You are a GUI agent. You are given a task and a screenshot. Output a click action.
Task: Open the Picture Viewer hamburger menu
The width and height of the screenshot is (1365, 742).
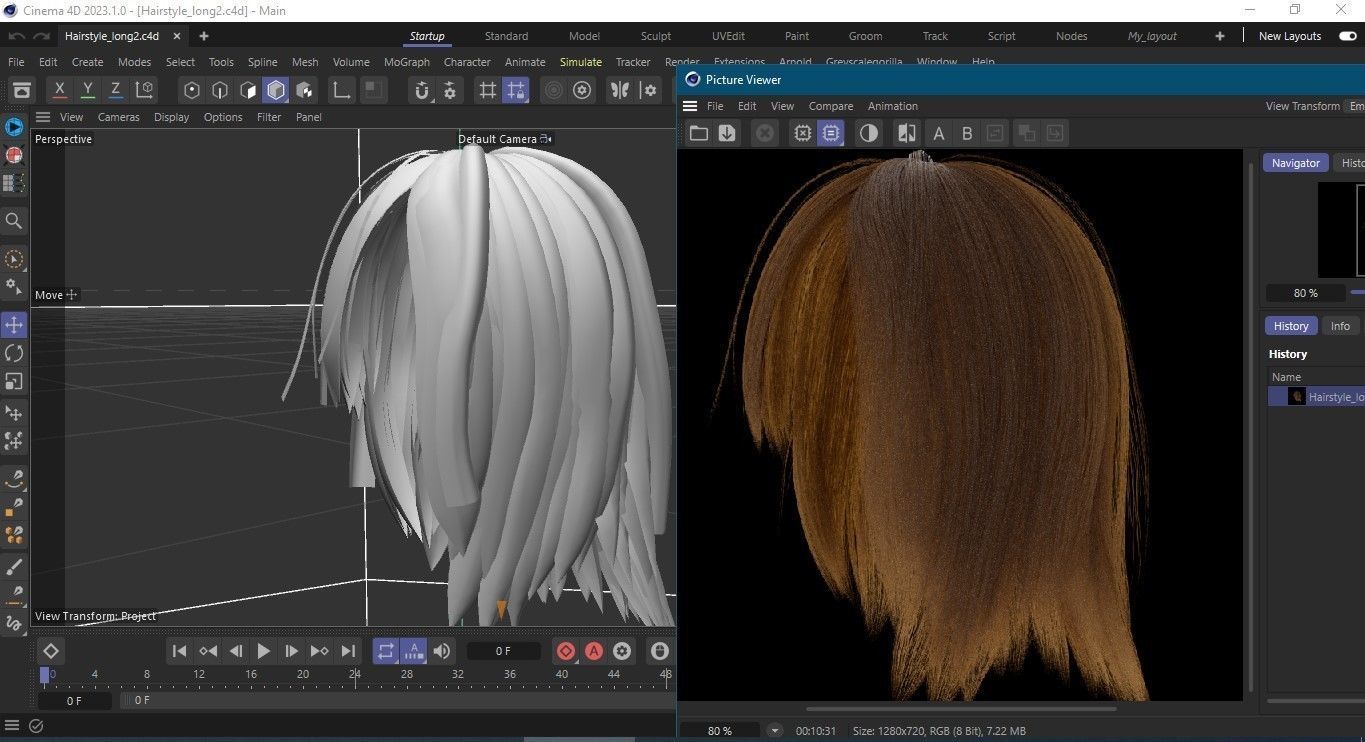tap(690, 106)
